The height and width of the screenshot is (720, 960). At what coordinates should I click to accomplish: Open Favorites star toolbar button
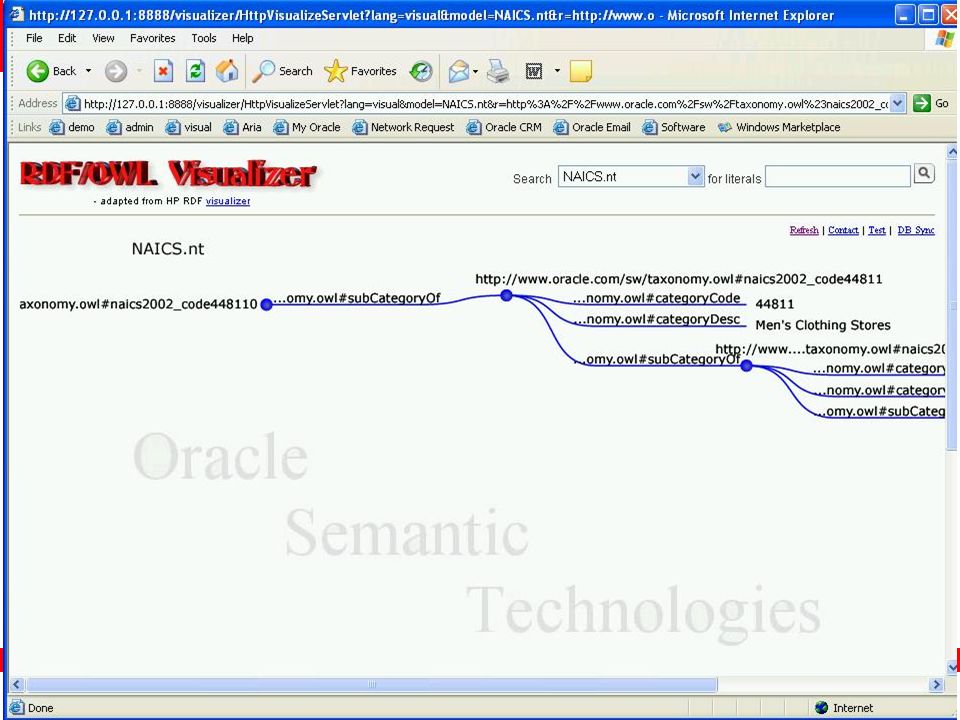360,71
